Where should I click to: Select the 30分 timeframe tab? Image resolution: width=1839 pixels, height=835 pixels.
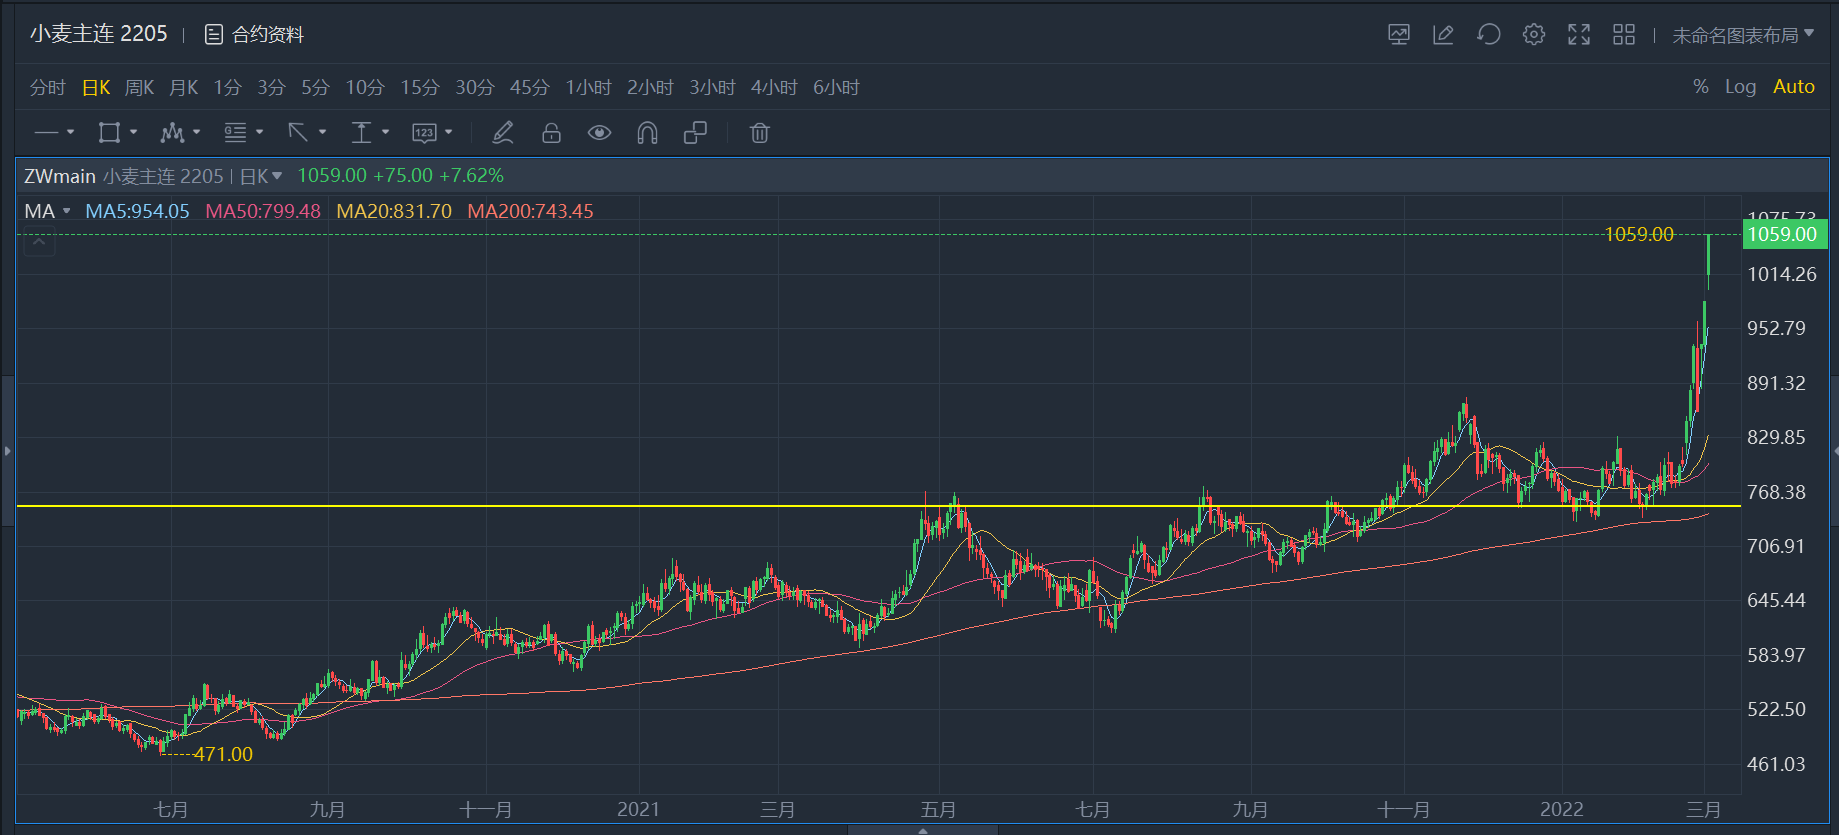[x=474, y=88]
